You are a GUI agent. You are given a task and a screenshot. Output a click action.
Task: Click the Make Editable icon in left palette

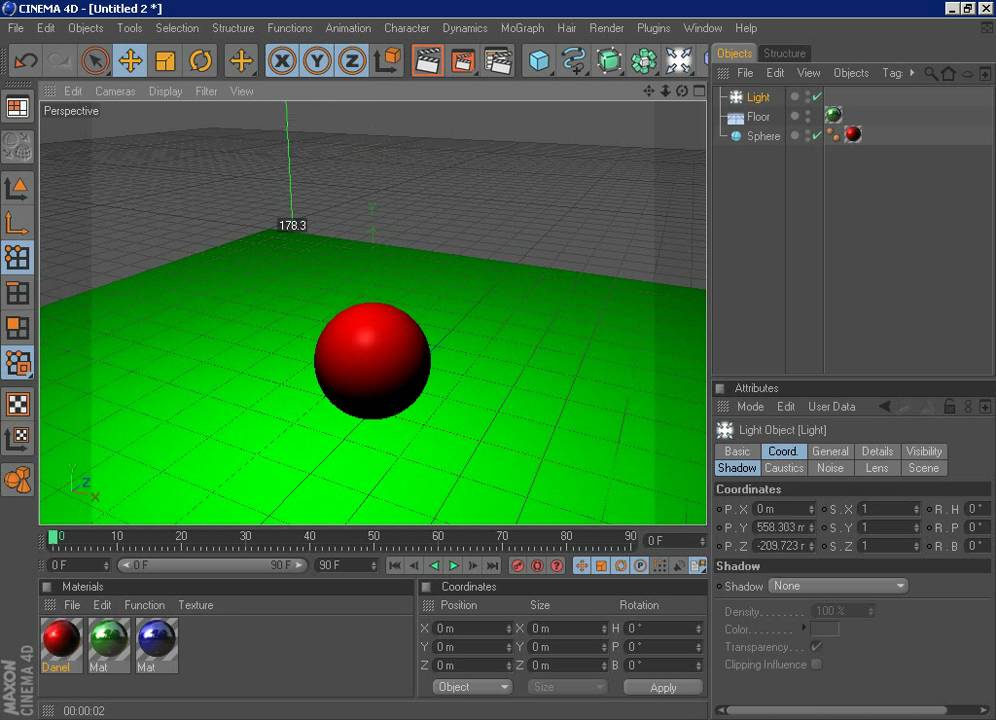coord(17,146)
